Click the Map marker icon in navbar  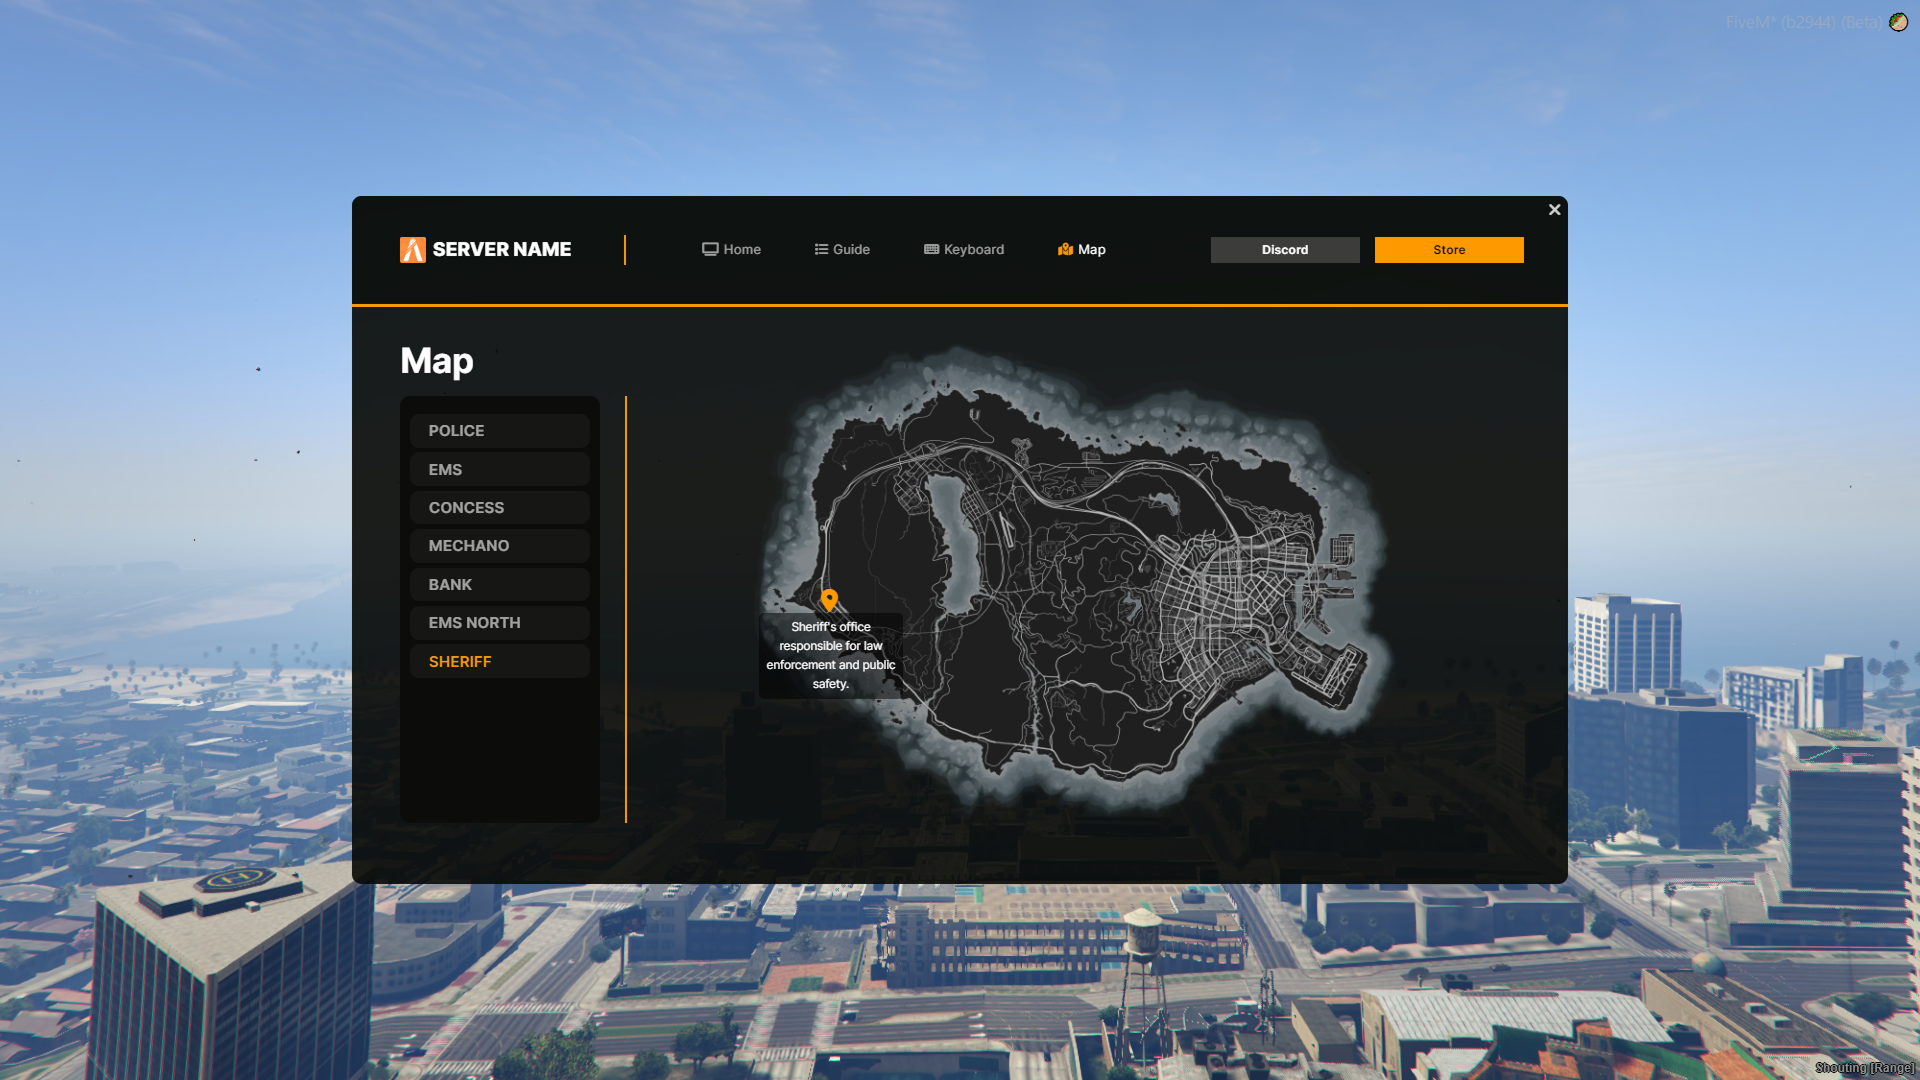pyautogui.click(x=1065, y=250)
